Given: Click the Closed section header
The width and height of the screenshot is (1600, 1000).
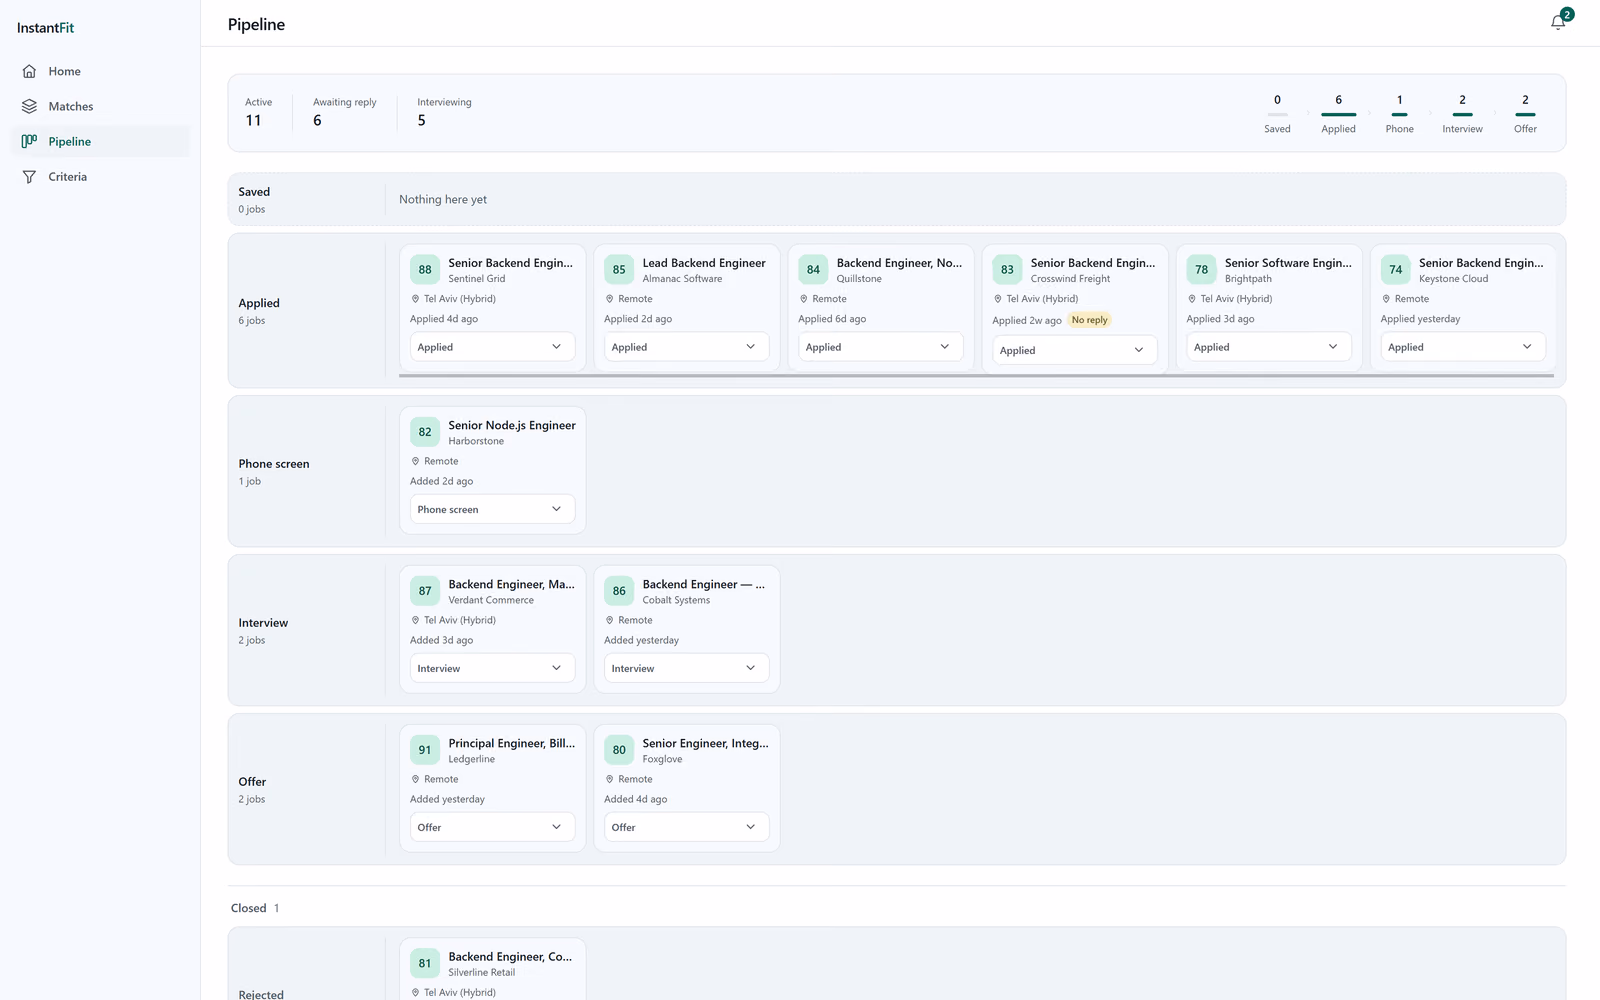Looking at the screenshot, I should (255, 908).
